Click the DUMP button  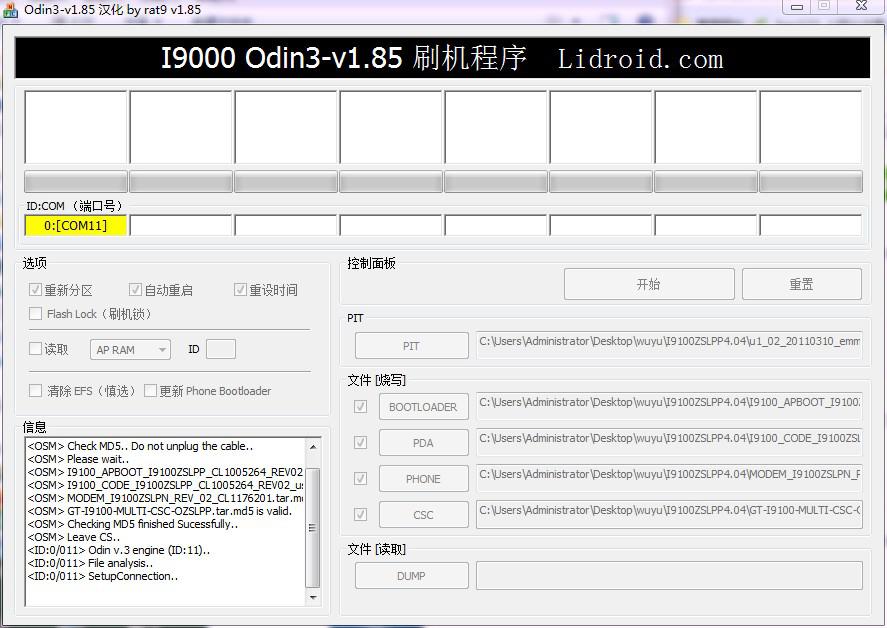(x=412, y=575)
